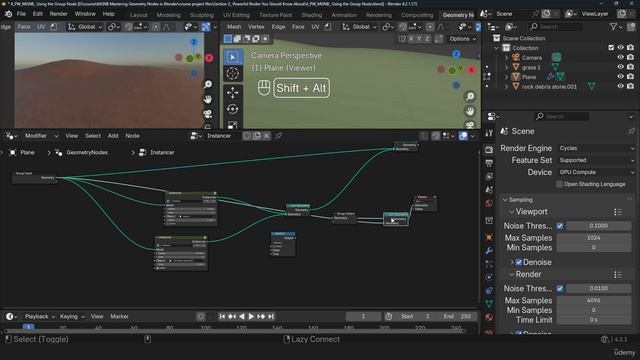Click the Blender logo menu icon

8,14
